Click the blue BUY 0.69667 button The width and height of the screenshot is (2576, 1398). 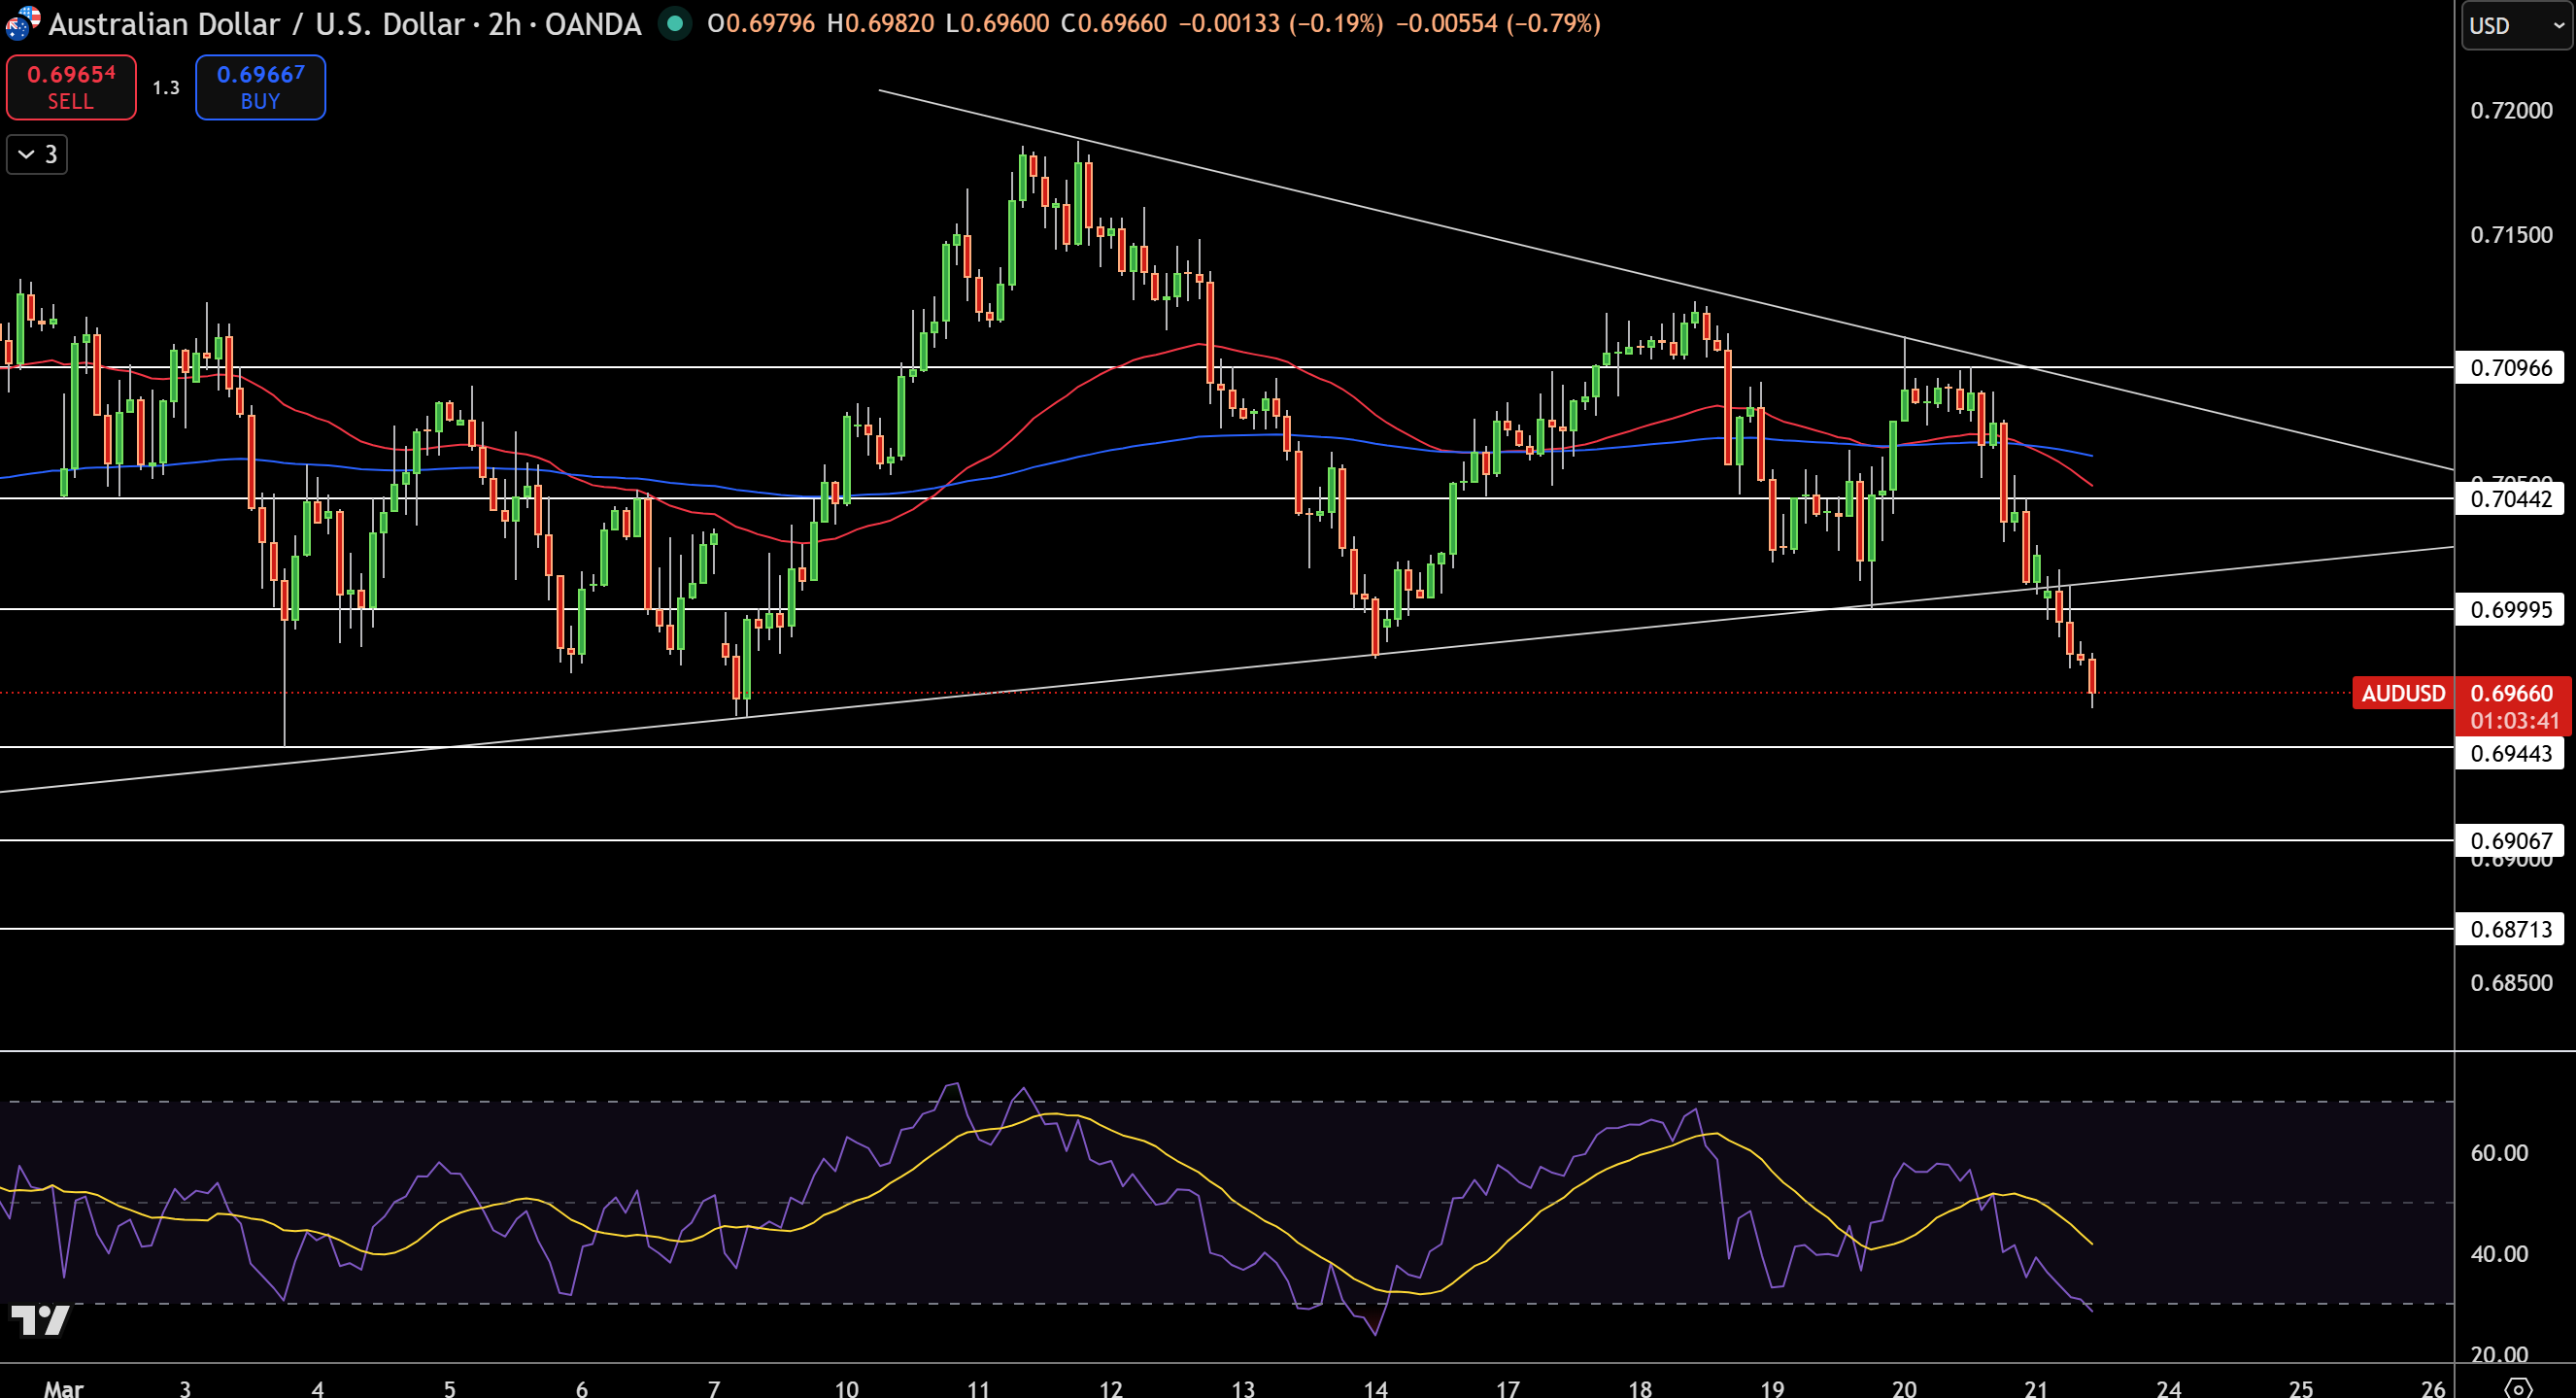260,87
